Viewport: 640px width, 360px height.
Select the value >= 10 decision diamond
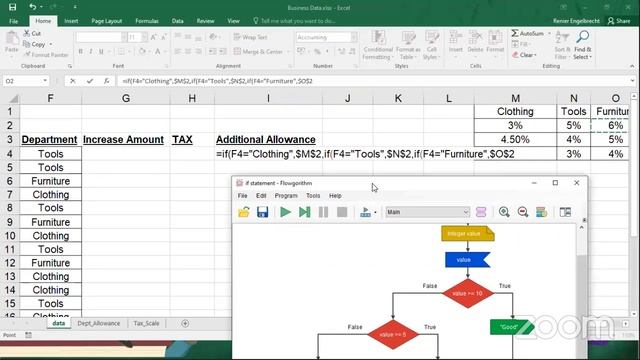(x=468, y=293)
